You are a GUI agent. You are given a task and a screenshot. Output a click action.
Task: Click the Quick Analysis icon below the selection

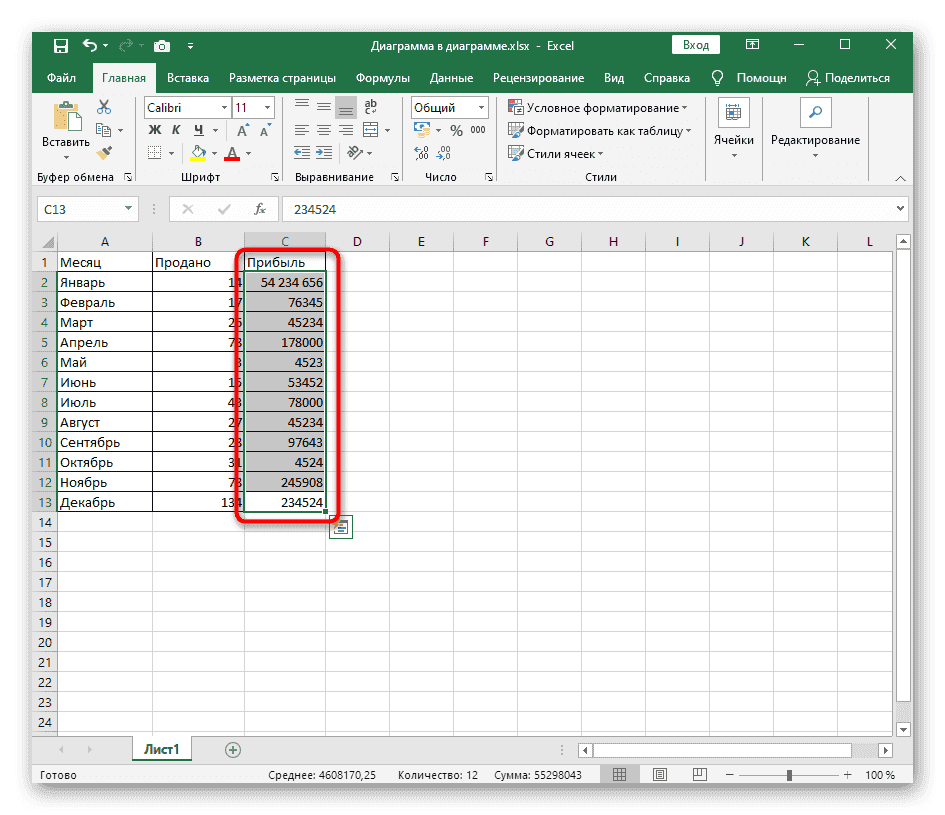[x=340, y=527]
